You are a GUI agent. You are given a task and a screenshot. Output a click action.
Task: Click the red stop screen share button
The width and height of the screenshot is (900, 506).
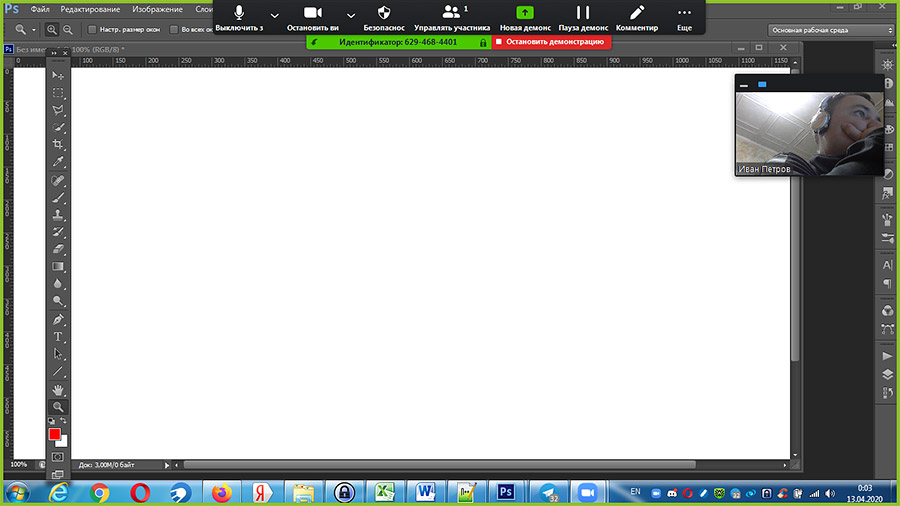coord(550,43)
